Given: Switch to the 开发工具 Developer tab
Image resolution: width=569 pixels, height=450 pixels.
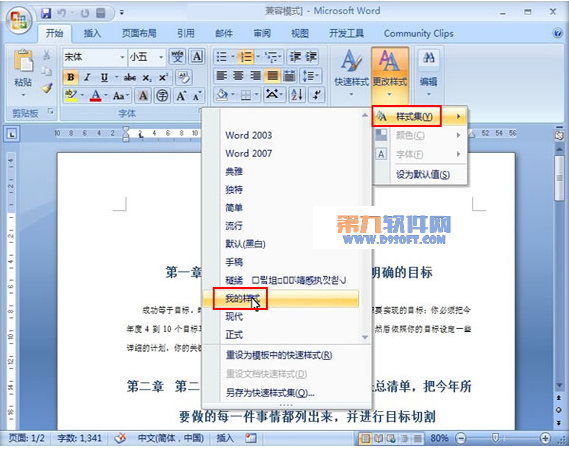Looking at the screenshot, I should (346, 33).
